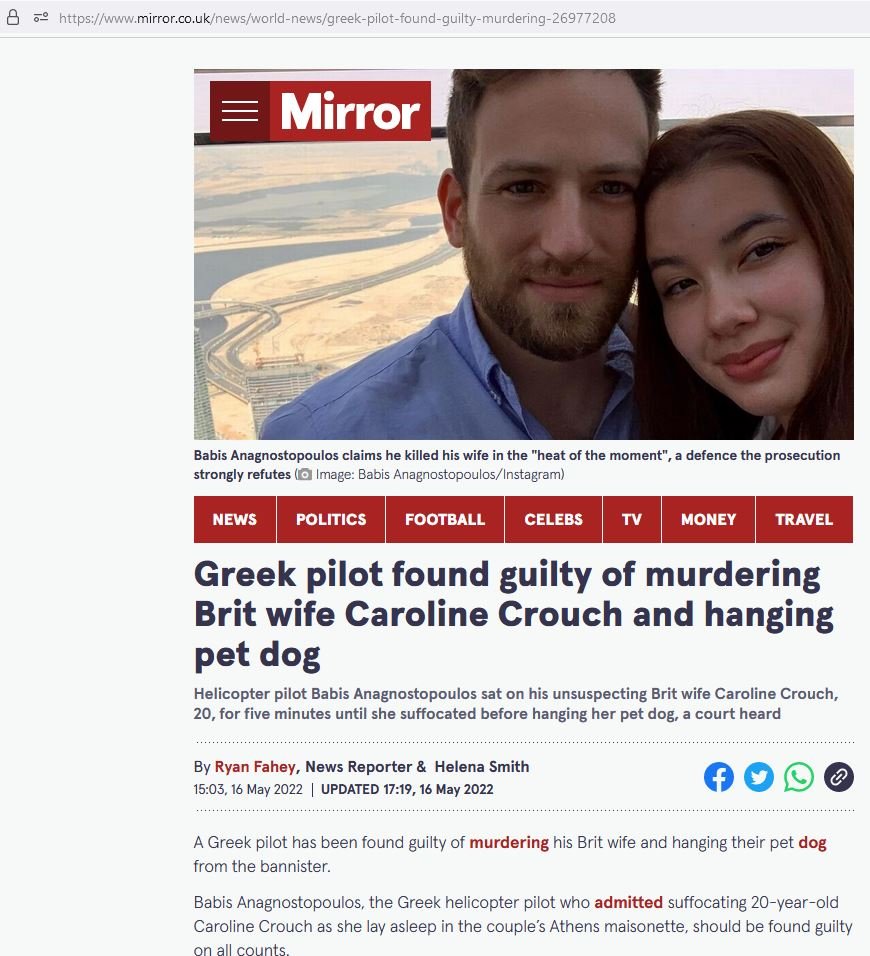Click the padlock icon in address bar

tap(13, 18)
